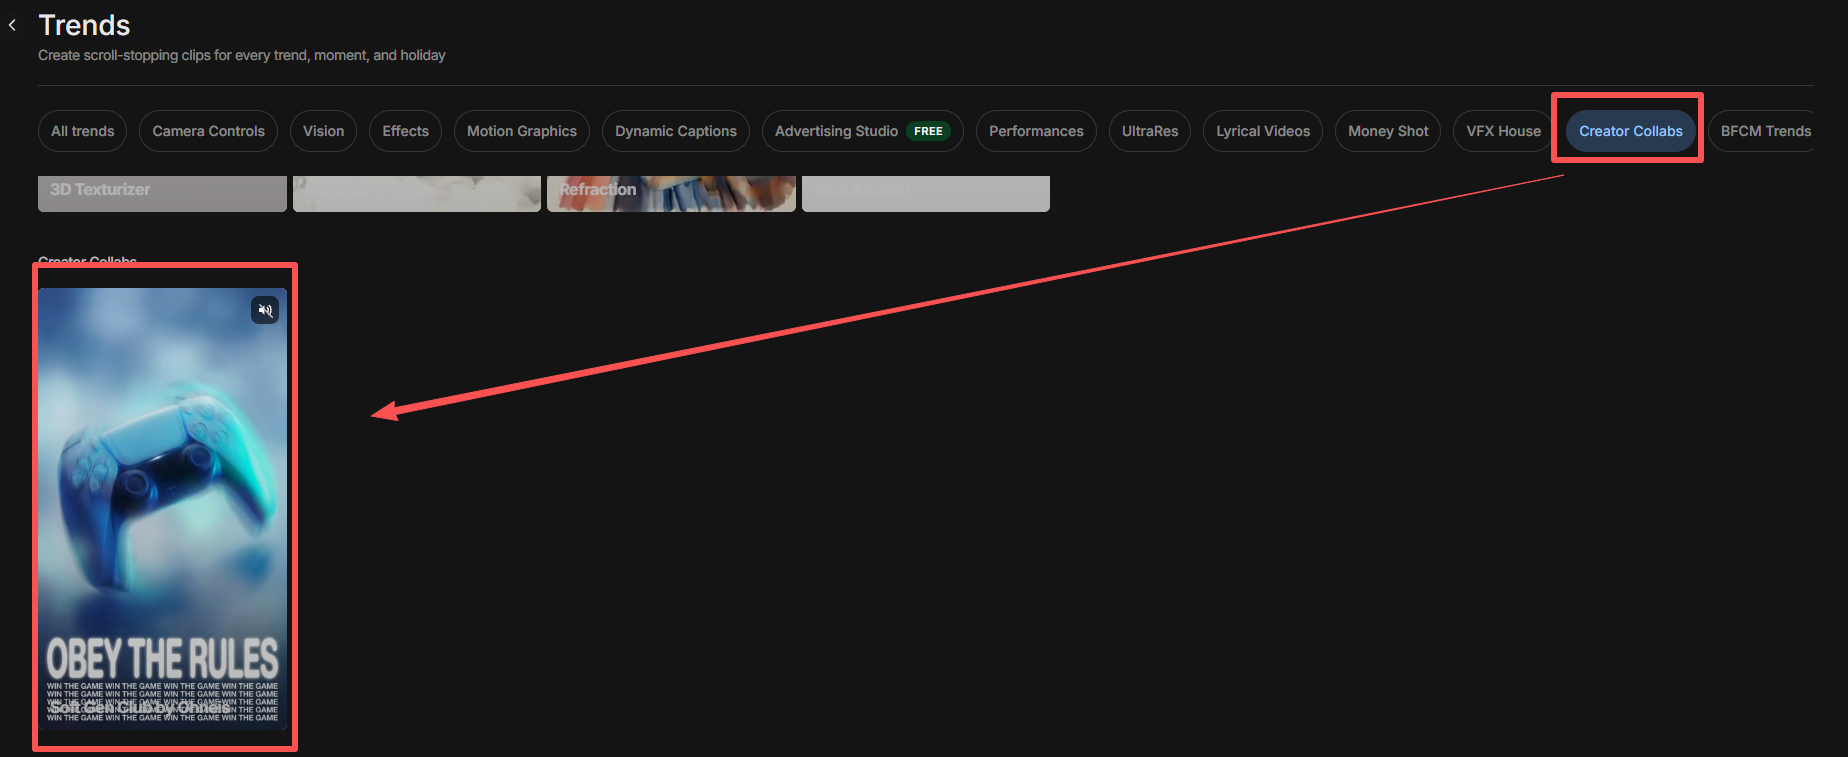
Task: Open the 3D Texturizer thumbnail
Action: (x=162, y=193)
